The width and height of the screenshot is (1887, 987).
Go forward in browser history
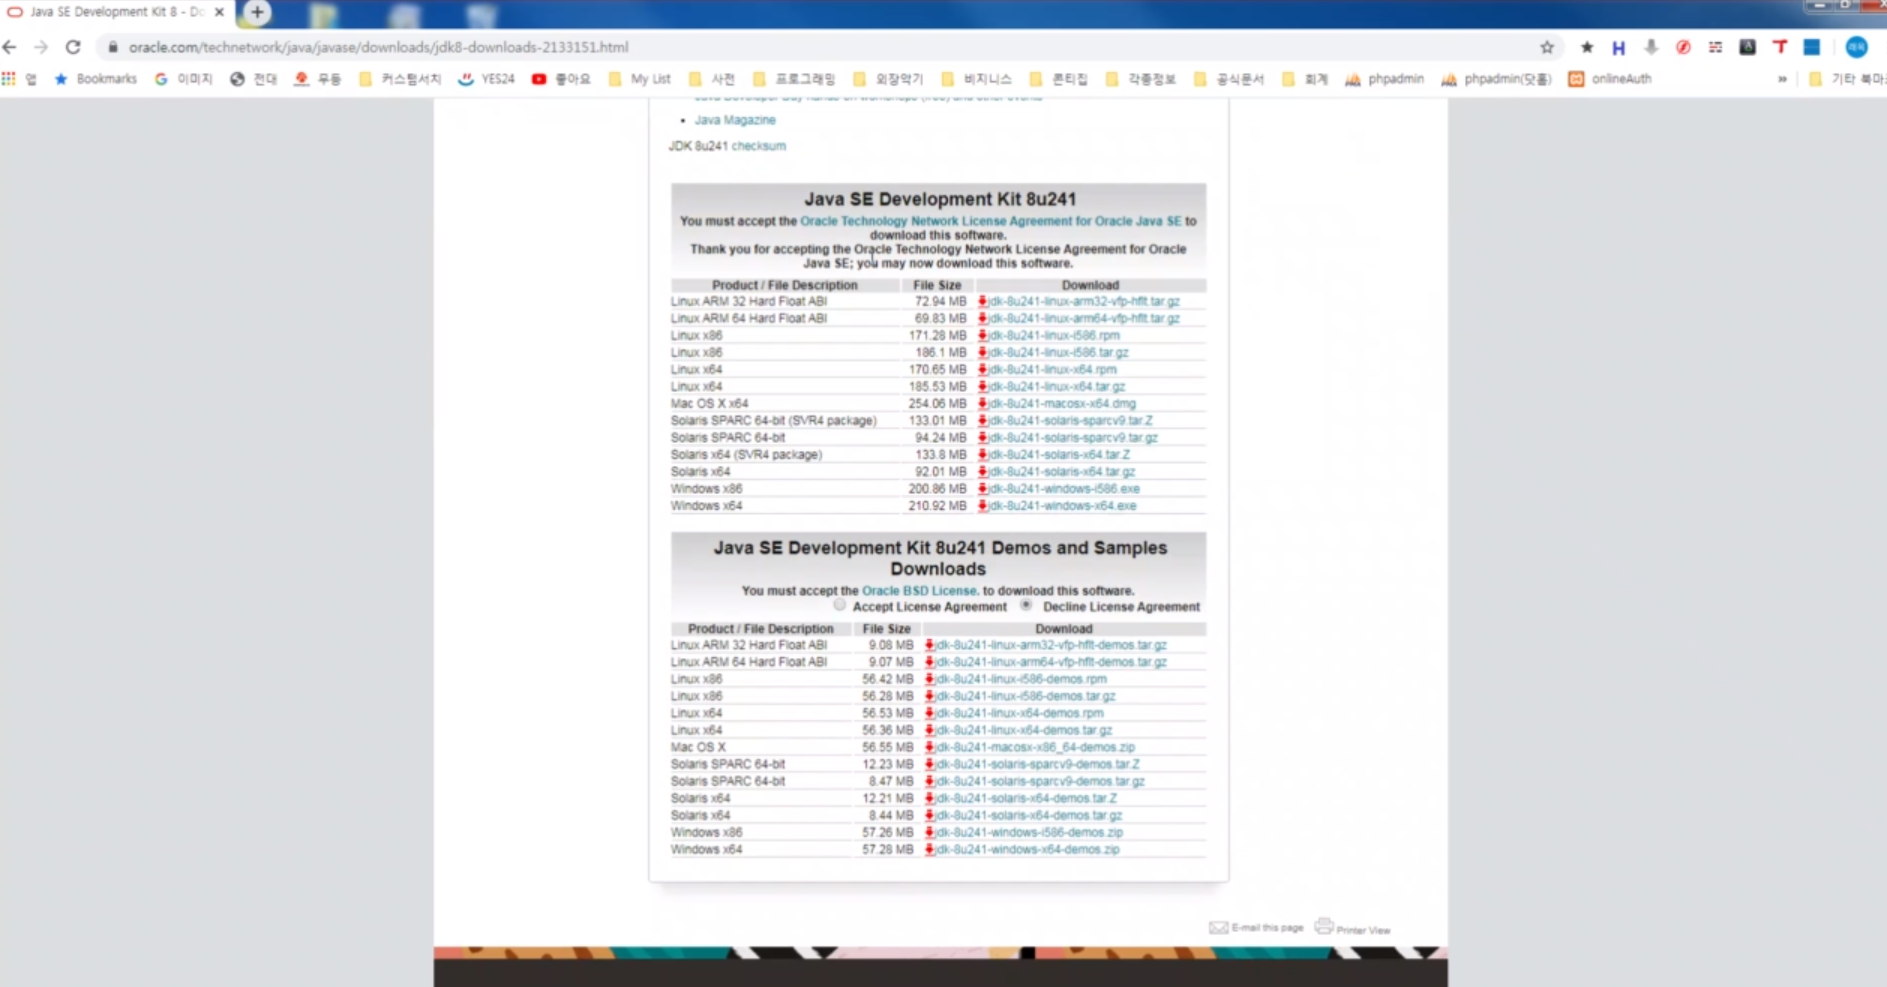(x=41, y=47)
